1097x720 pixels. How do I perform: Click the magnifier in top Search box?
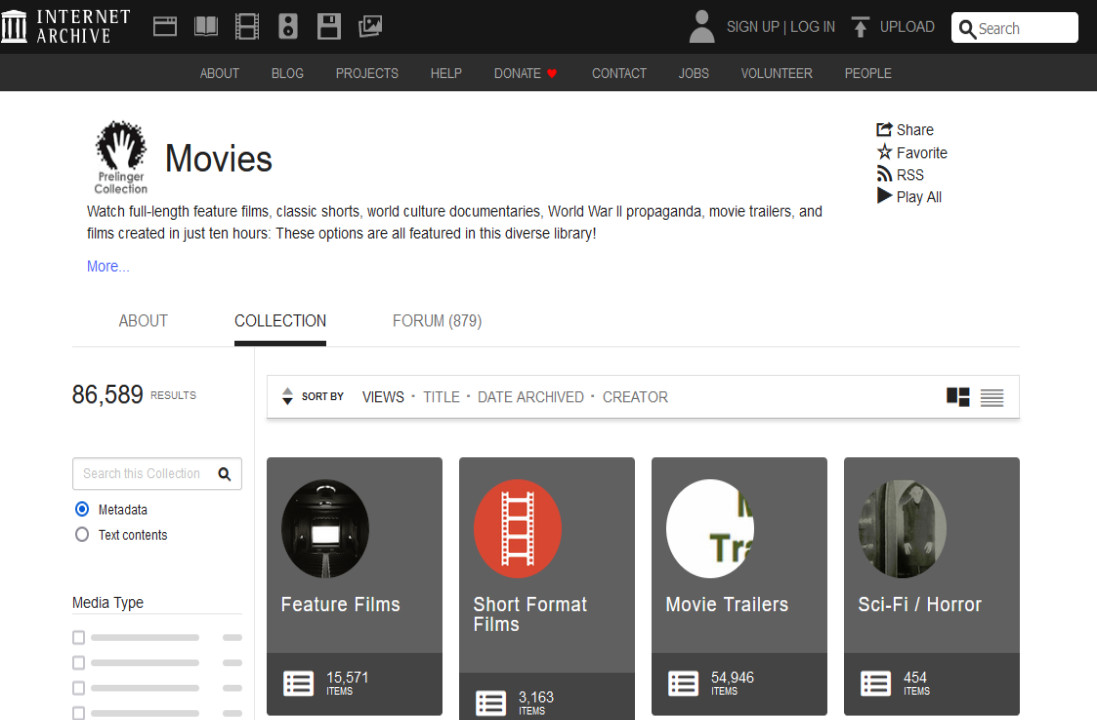pos(967,29)
